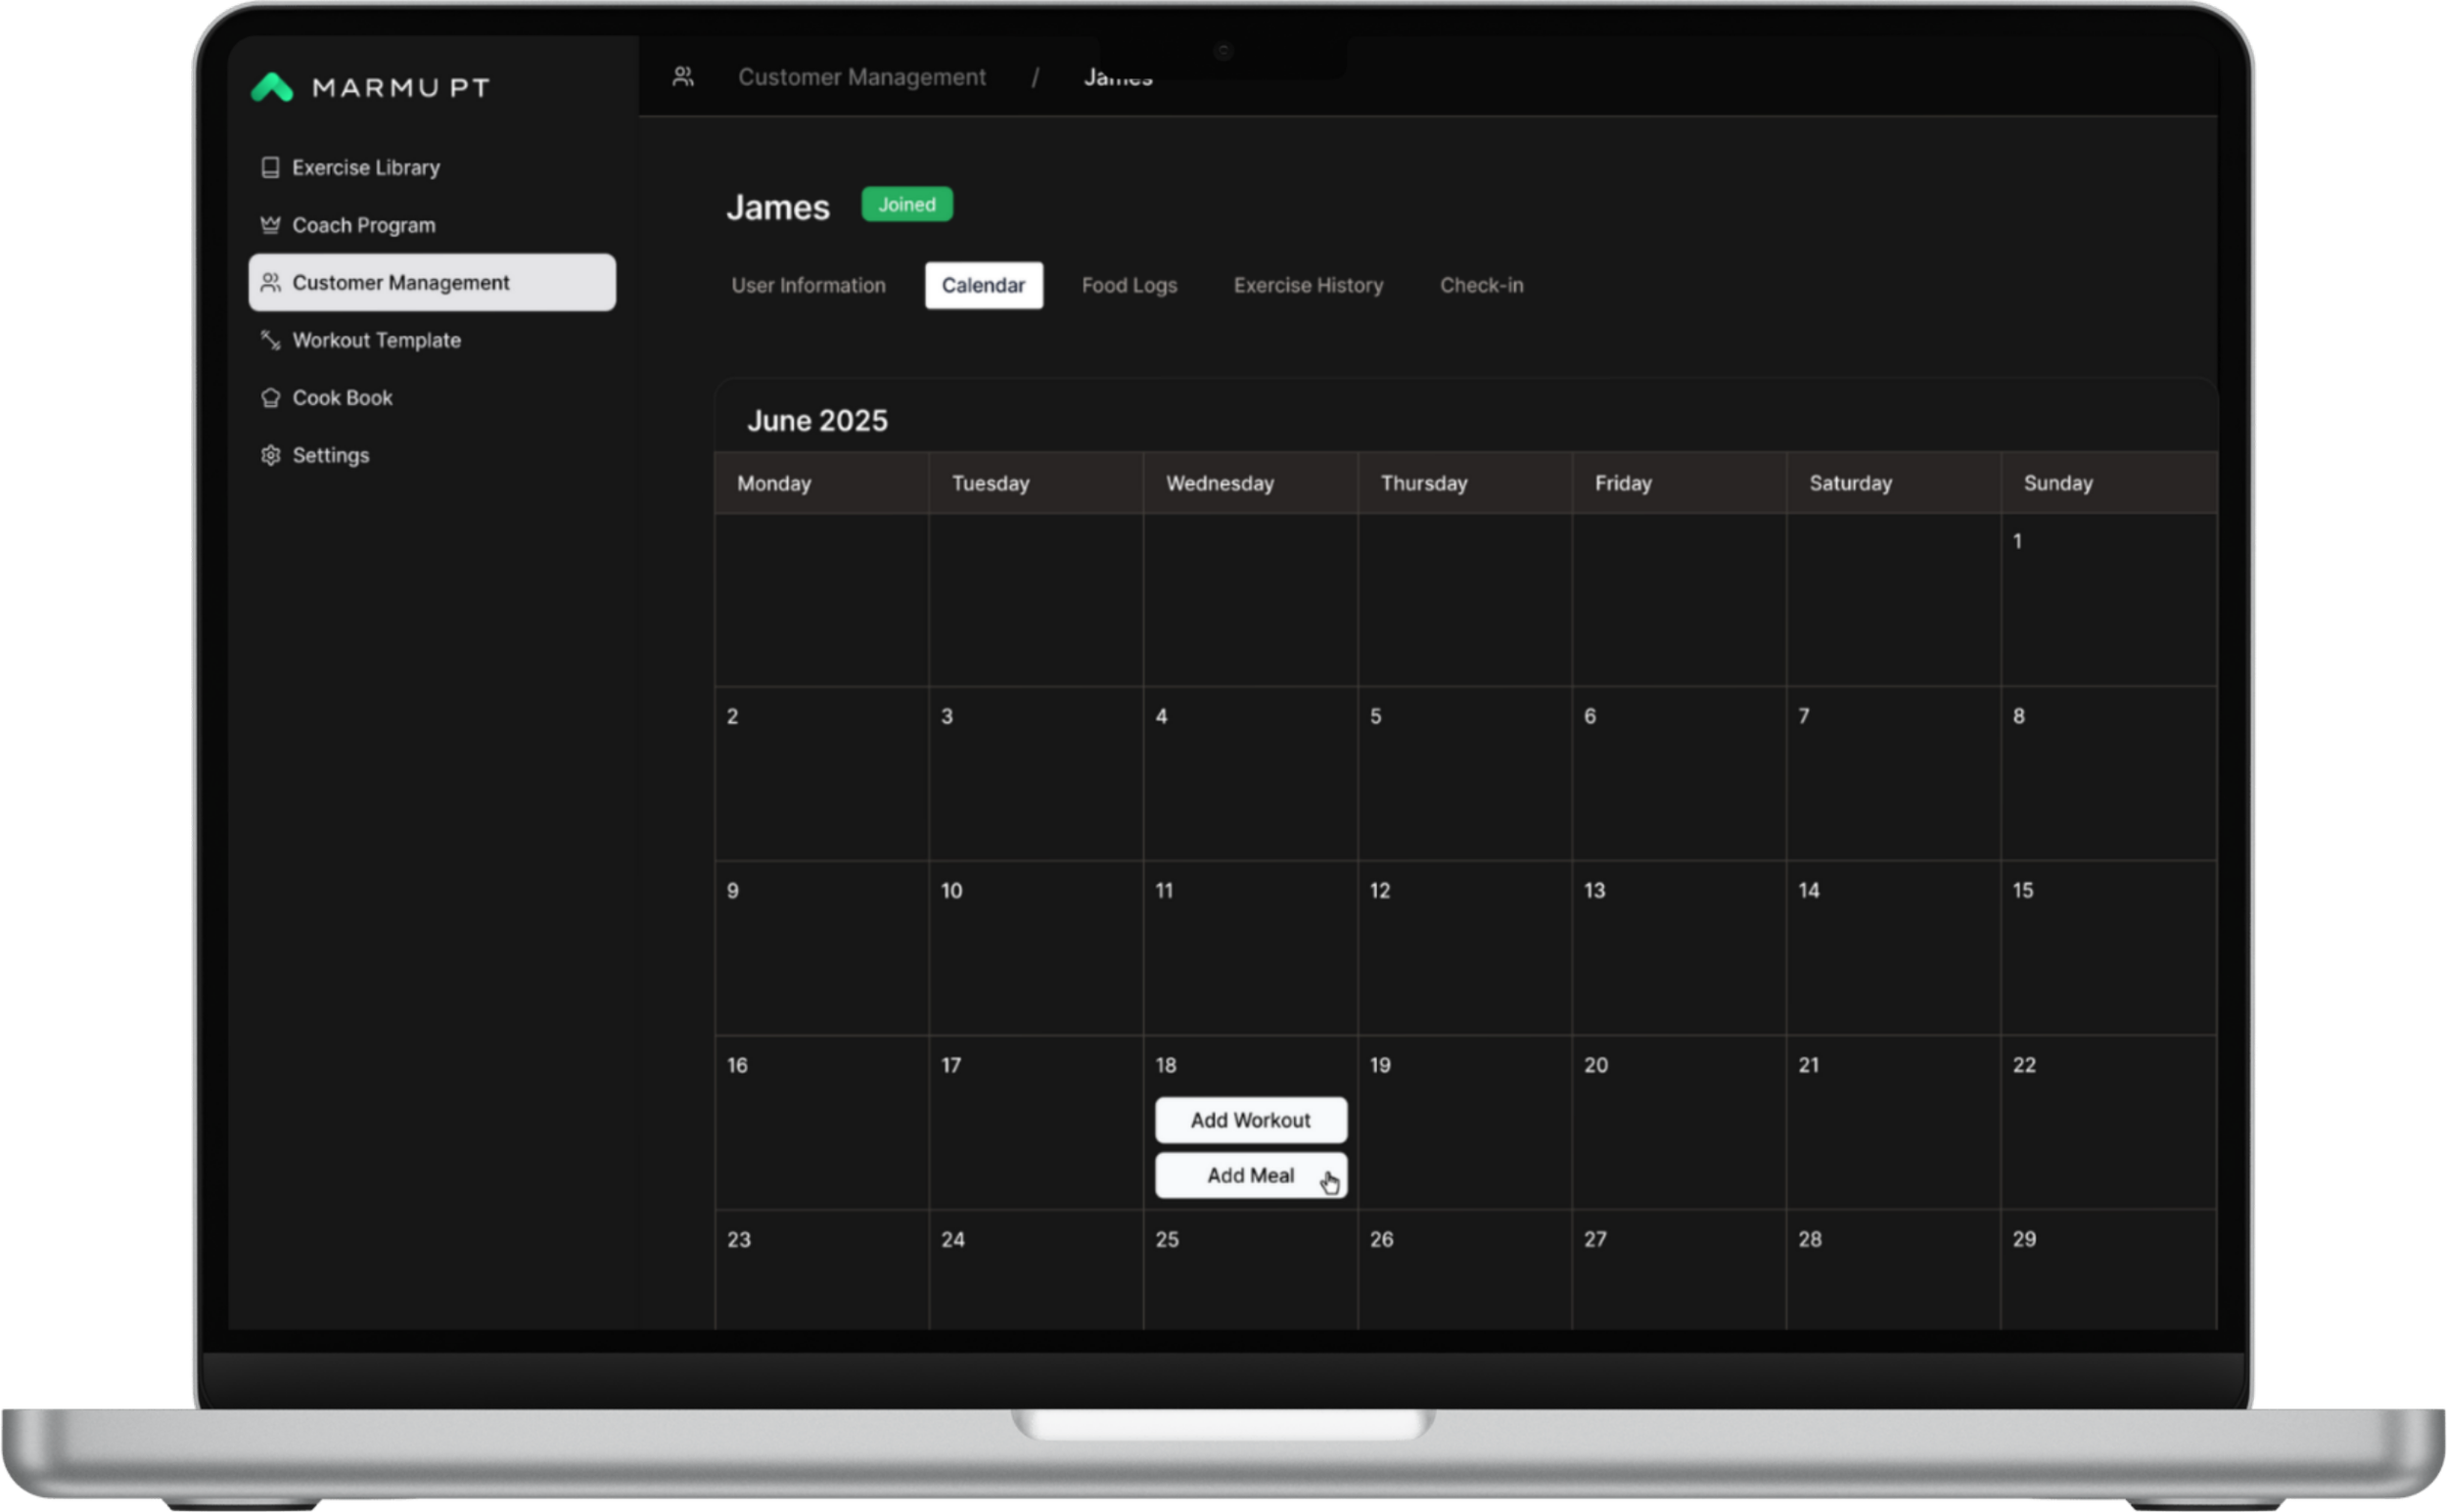This screenshot has height=1512, width=2447.
Task: Click the Coach Program crown icon
Action: click(270, 225)
